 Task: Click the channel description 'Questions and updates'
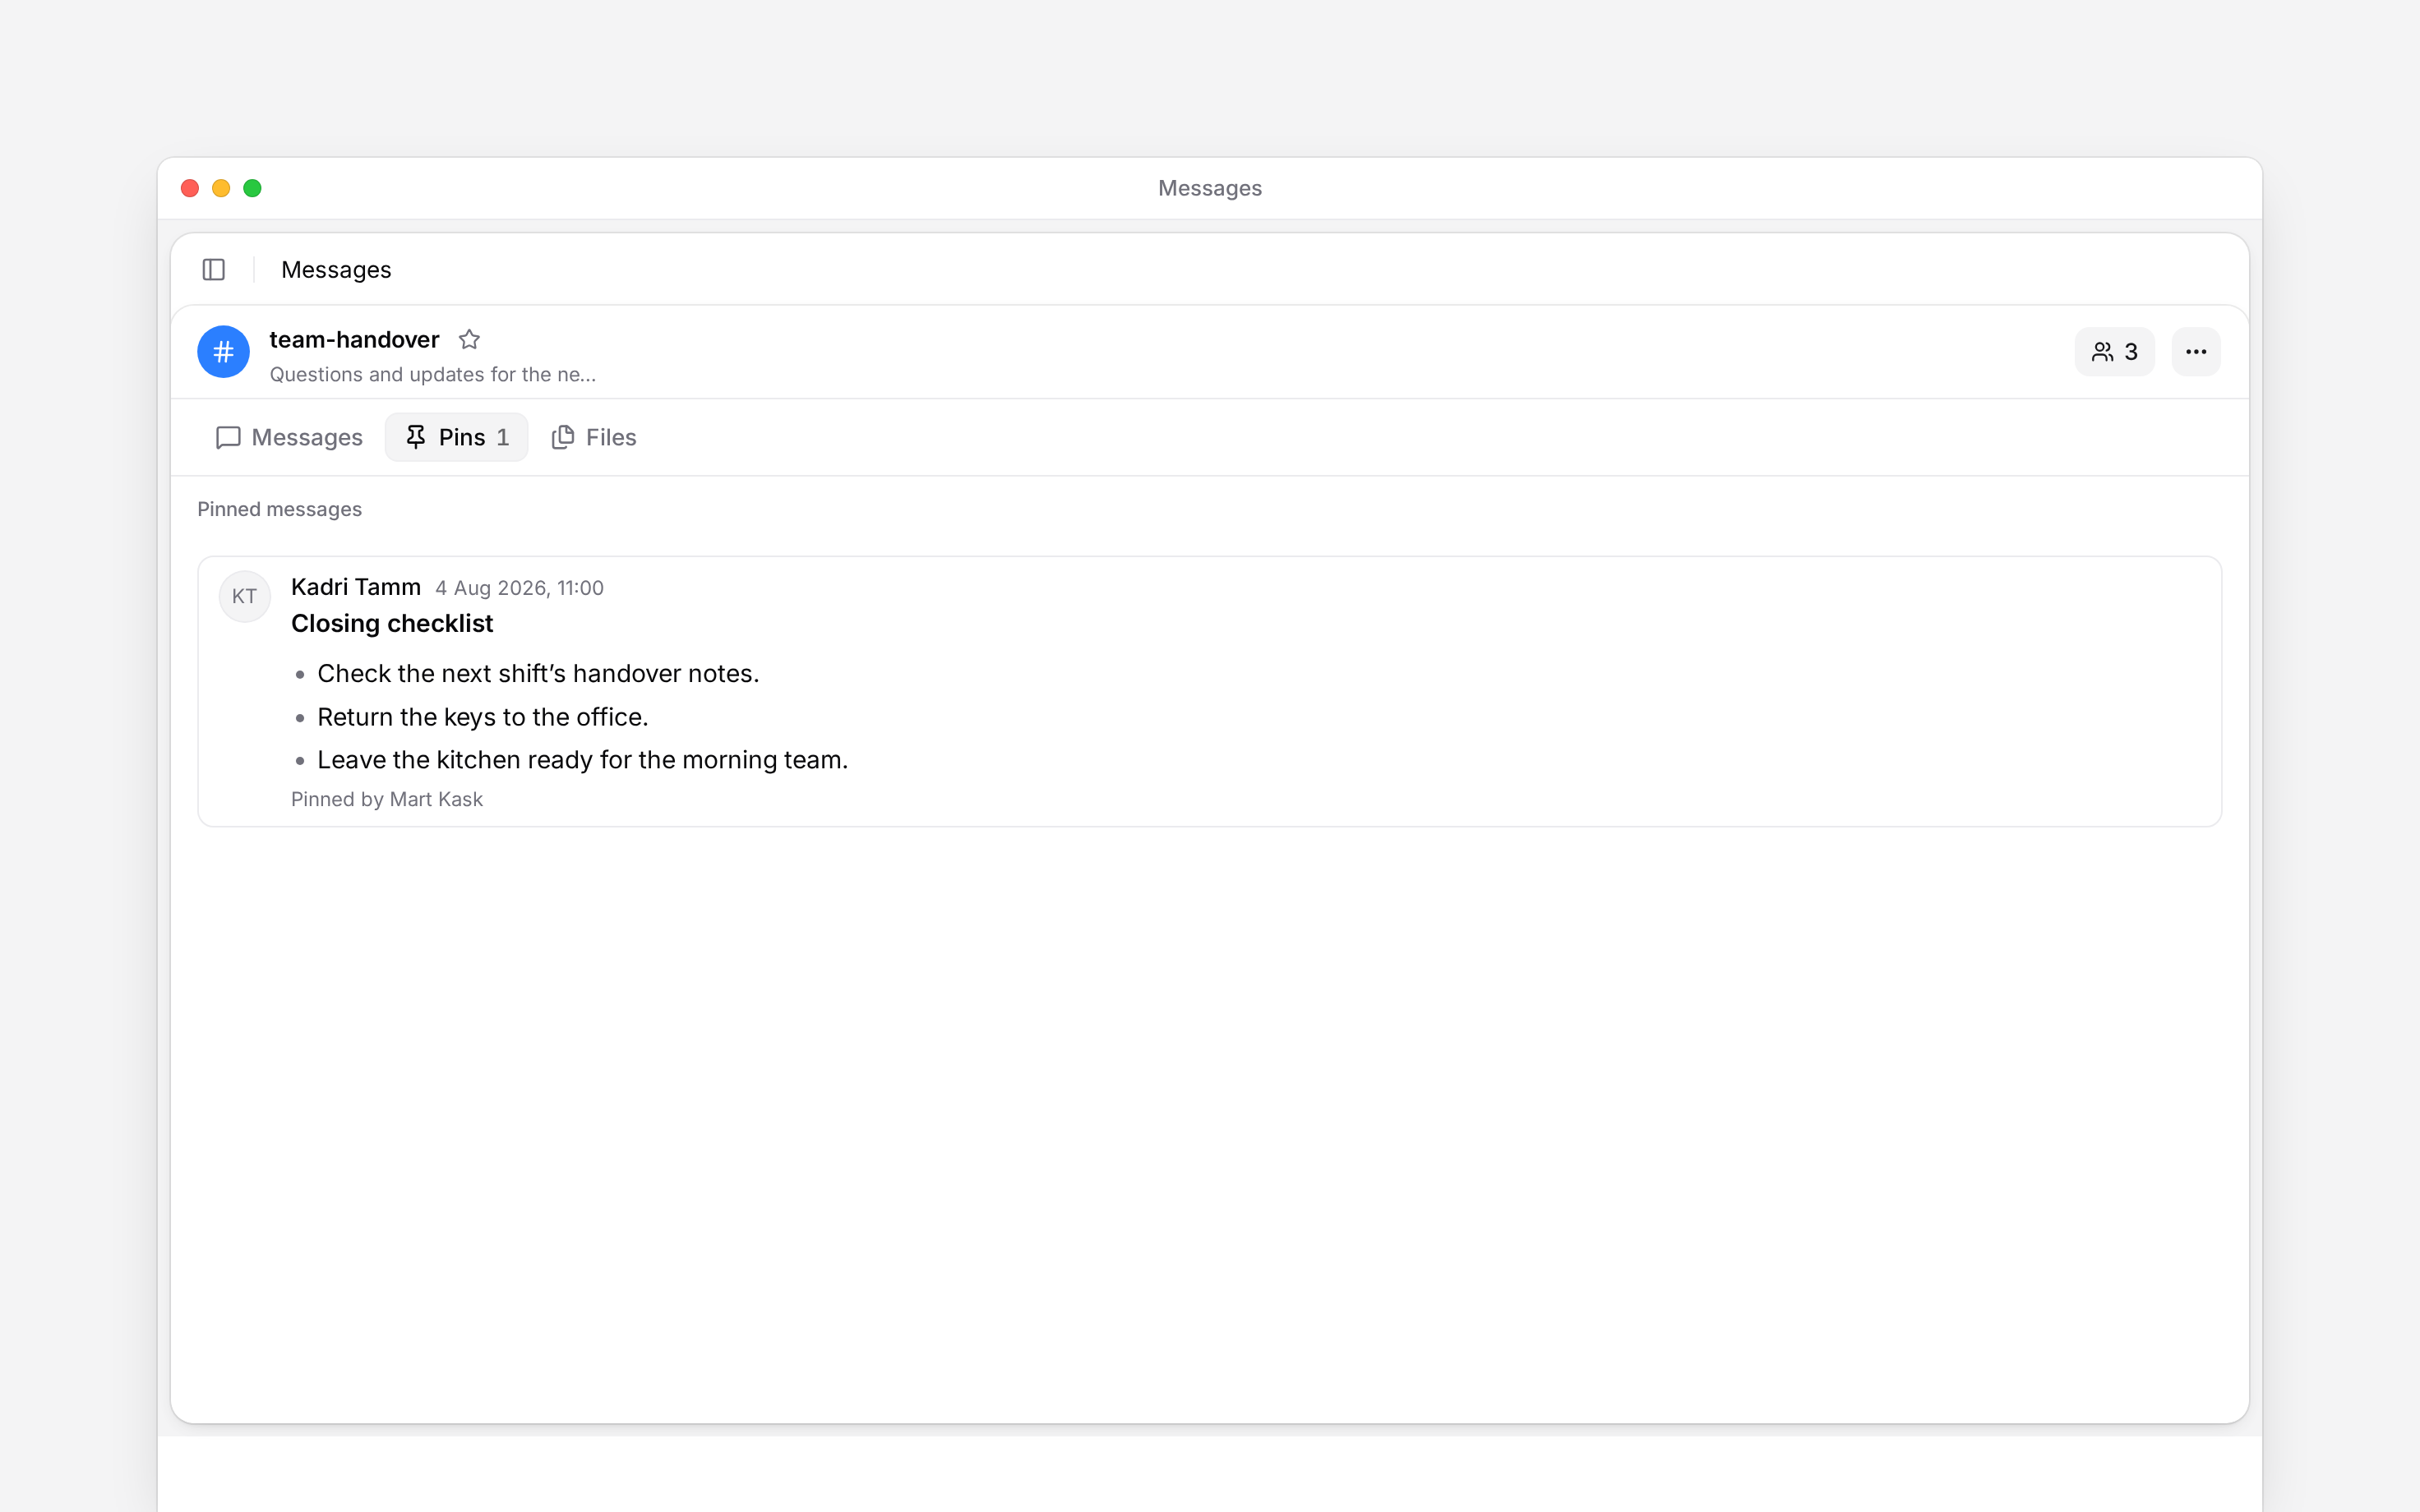(x=432, y=375)
